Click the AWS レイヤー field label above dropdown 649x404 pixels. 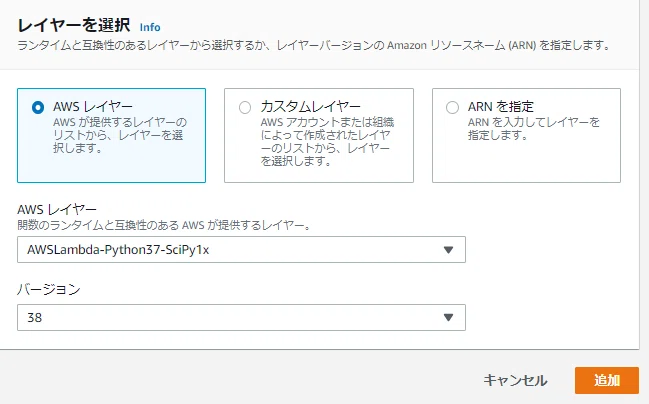coord(57,209)
